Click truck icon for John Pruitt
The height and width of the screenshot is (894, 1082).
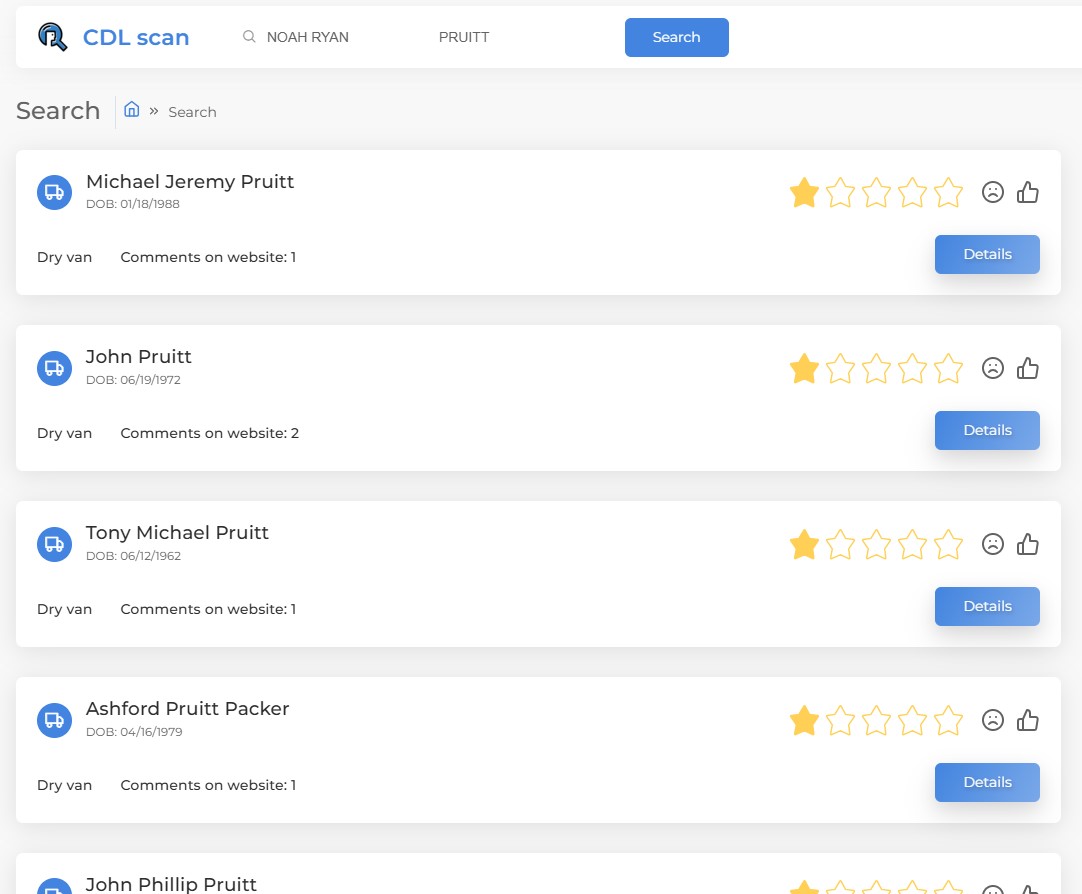[55, 368]
